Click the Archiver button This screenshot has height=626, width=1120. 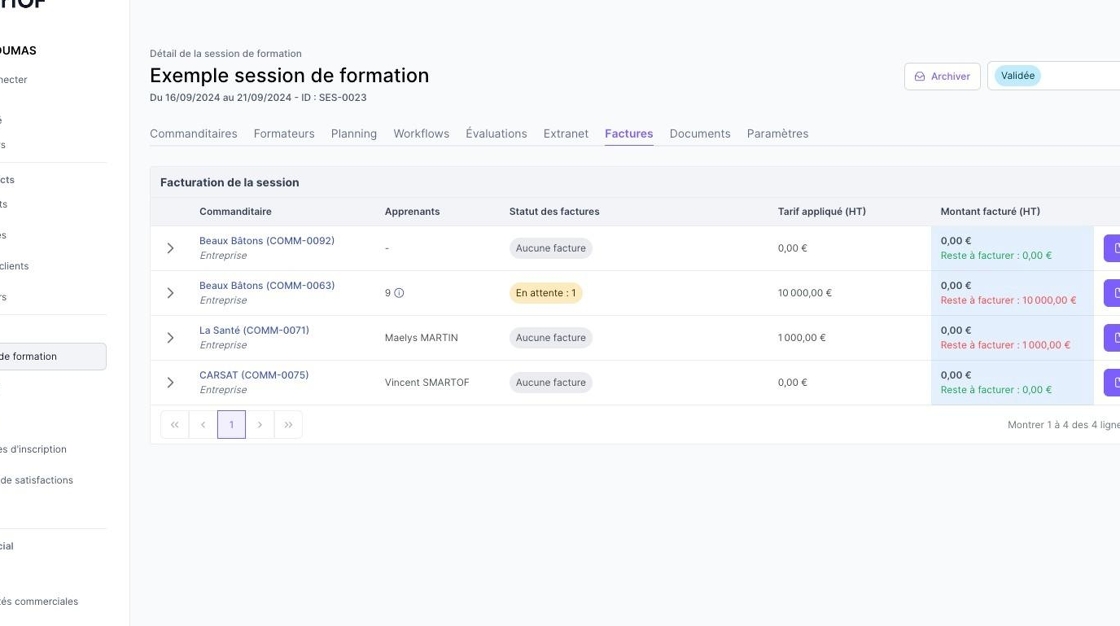pyautogui.click(x=941, y=76)
